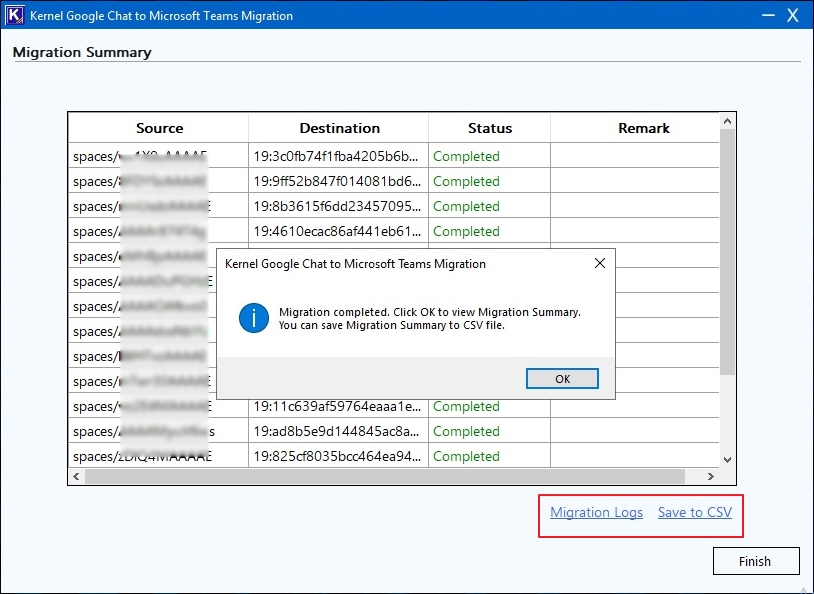The image size is (814, 594).
Task: Click the Migration Summary heading
Action: click(x=82, y=52)
